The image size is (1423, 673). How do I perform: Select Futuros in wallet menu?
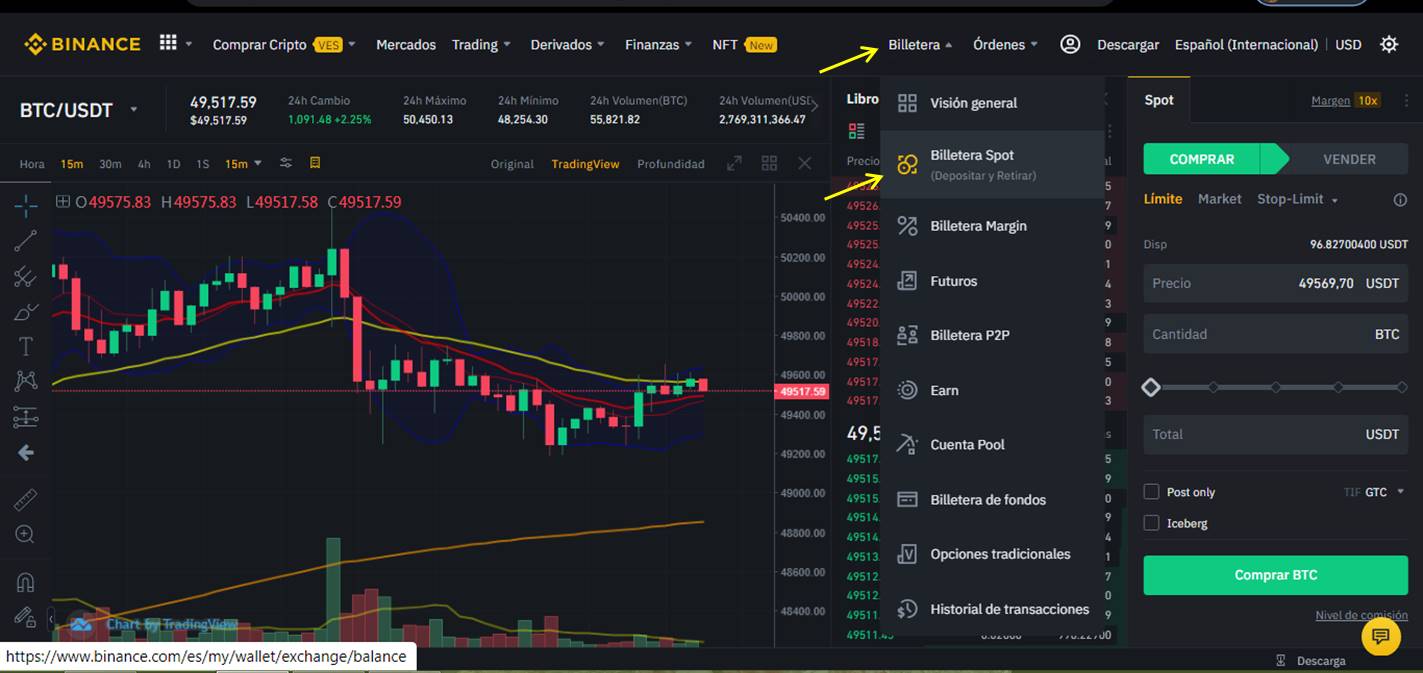(x=992, y=281)
